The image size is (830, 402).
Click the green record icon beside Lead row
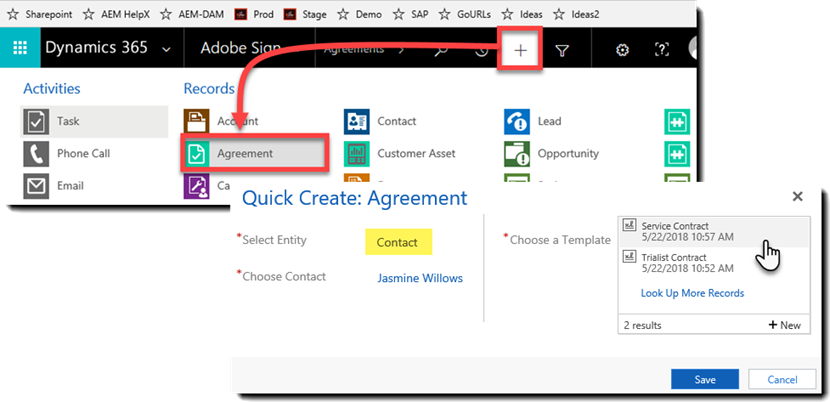677,121
